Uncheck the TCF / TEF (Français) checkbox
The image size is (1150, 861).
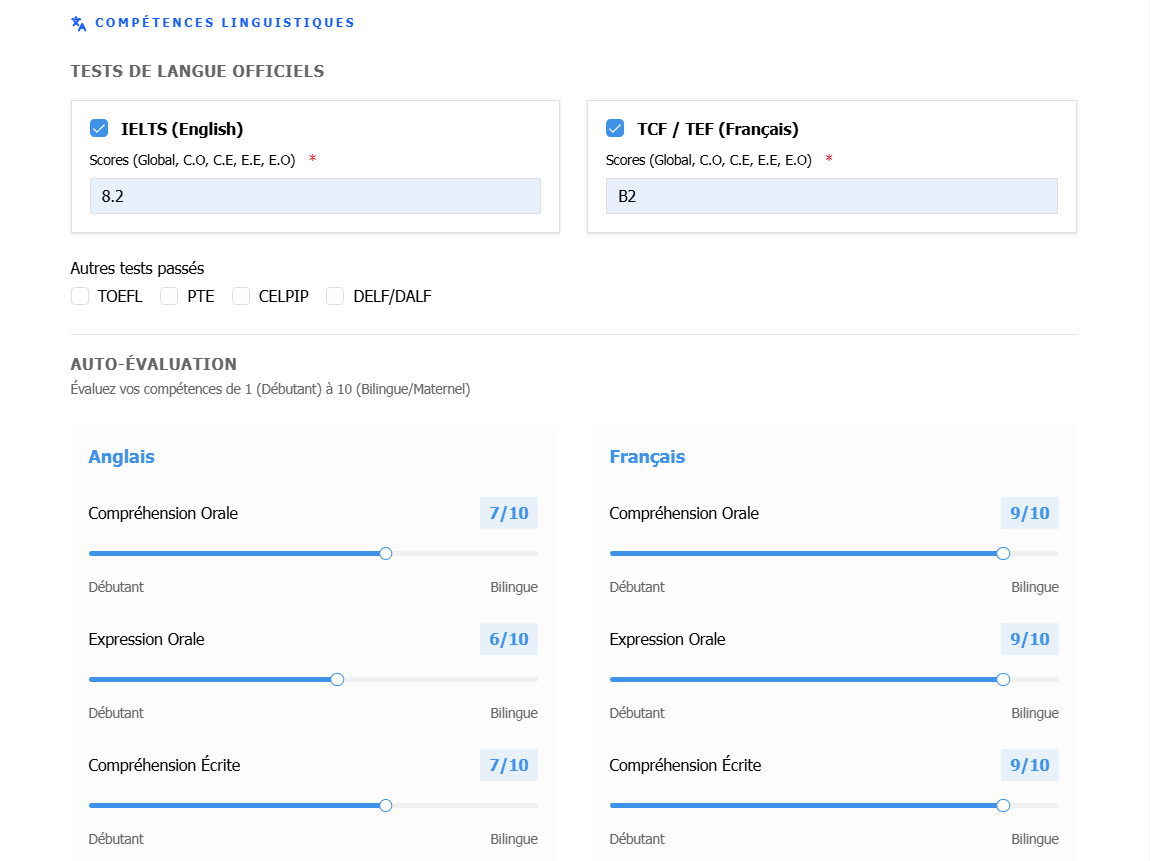[615, 128]
